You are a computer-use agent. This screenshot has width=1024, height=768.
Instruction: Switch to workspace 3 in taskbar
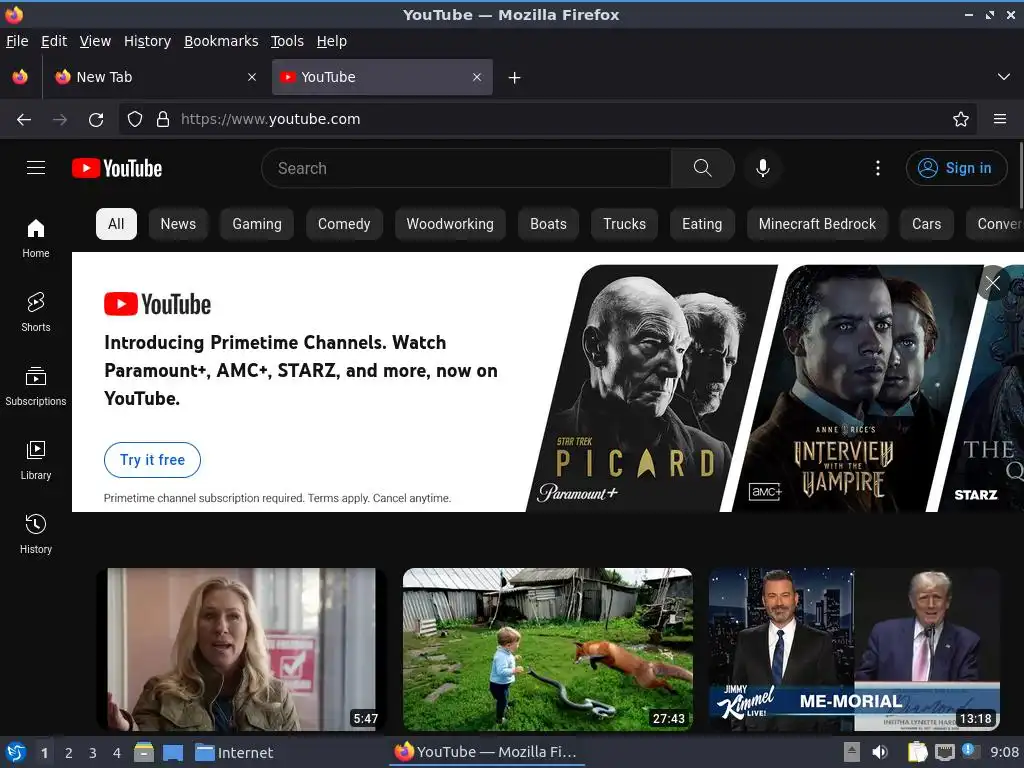click(x=93, y=753)
